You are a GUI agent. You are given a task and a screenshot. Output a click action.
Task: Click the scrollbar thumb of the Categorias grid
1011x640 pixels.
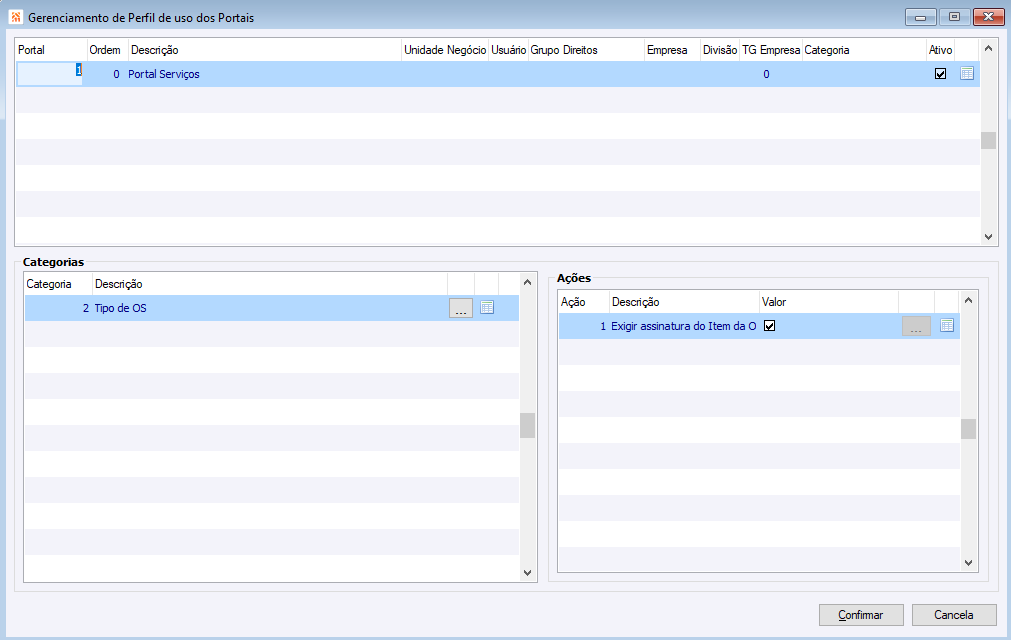point(527,425)
